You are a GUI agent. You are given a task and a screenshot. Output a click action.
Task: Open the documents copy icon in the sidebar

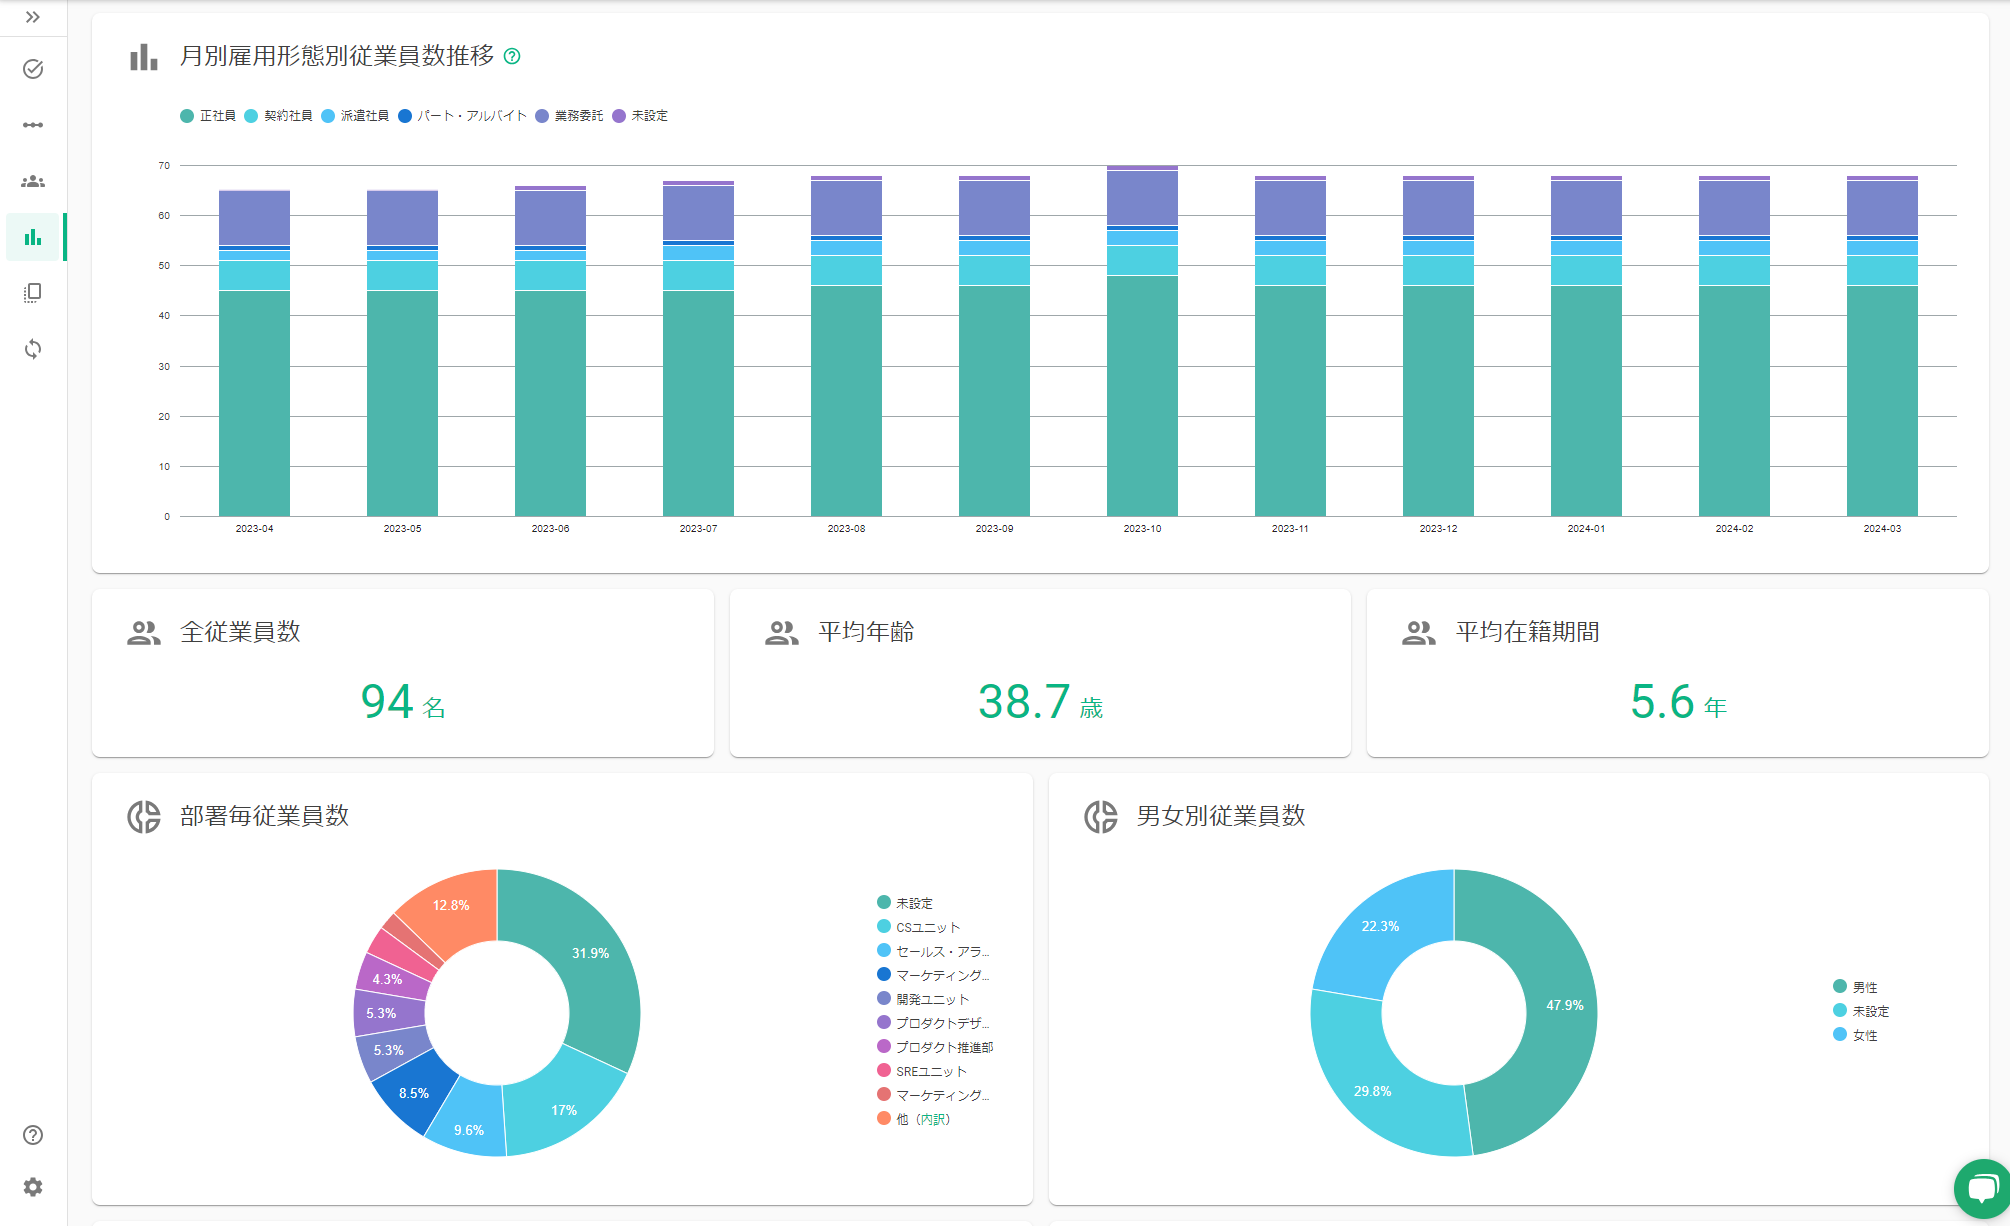click(x=33, y=293)
